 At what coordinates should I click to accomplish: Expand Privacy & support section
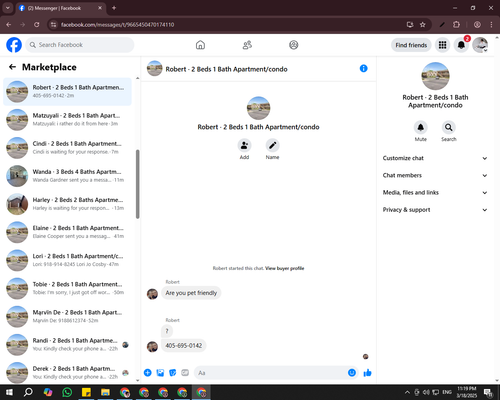435,210
